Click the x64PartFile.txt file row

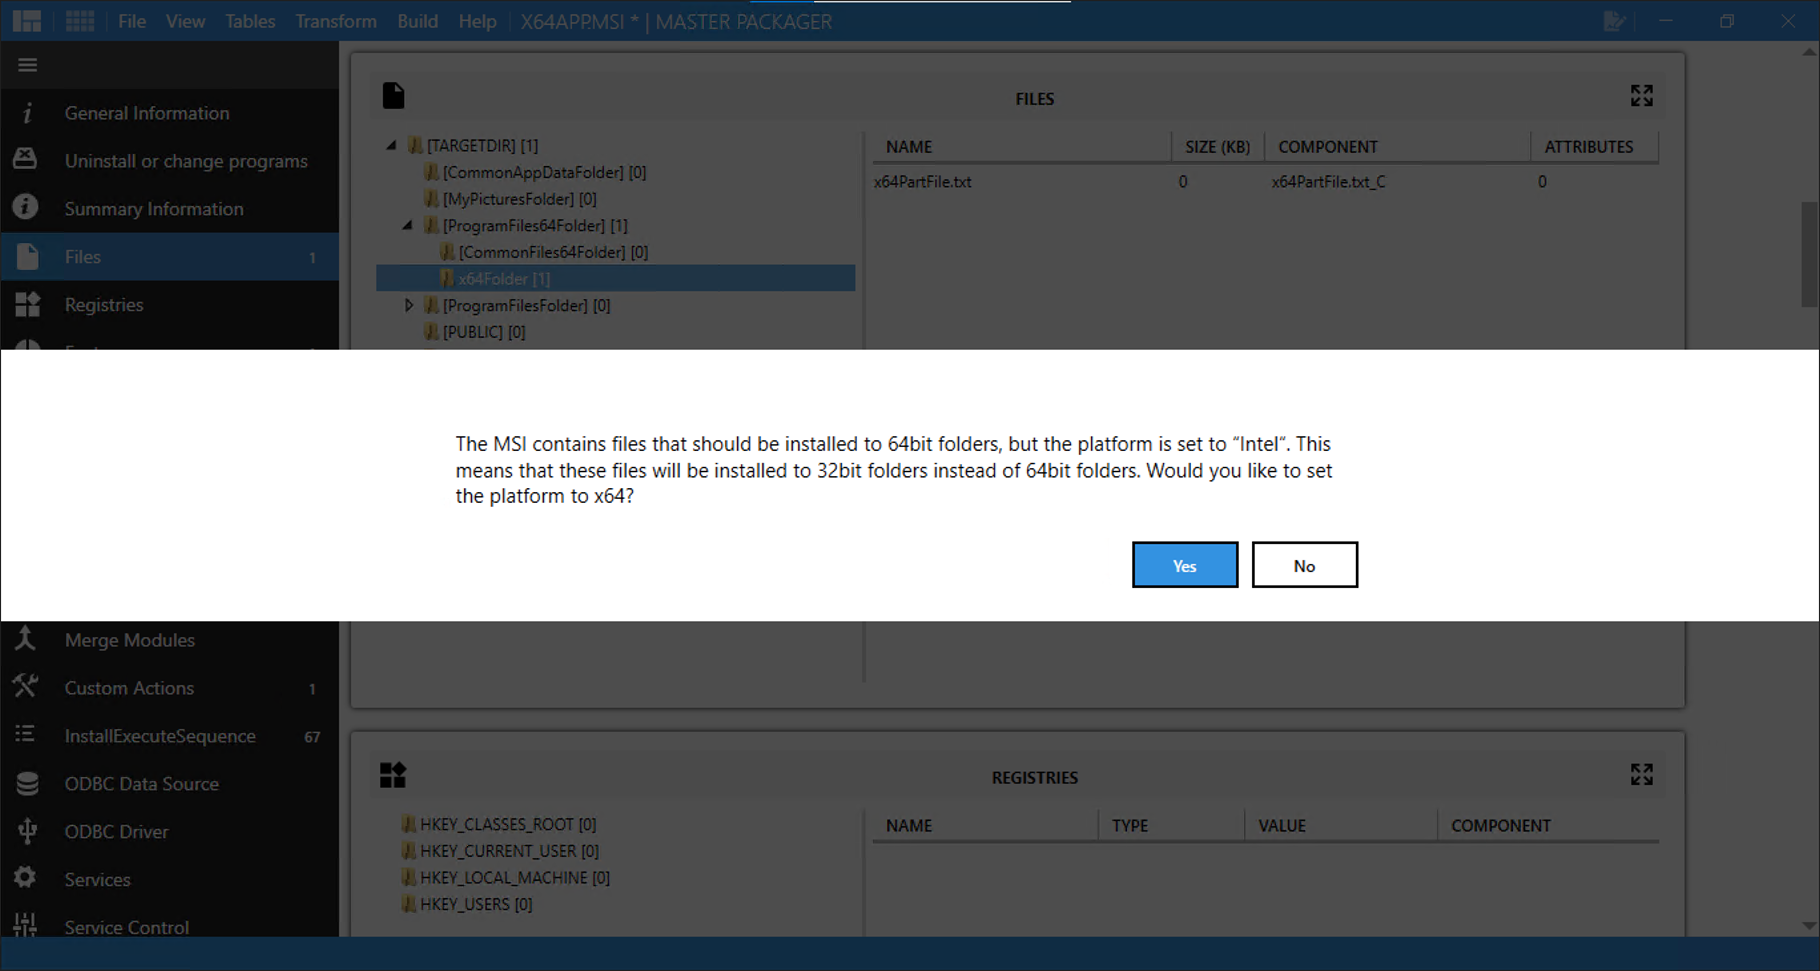coord(1265,181)
